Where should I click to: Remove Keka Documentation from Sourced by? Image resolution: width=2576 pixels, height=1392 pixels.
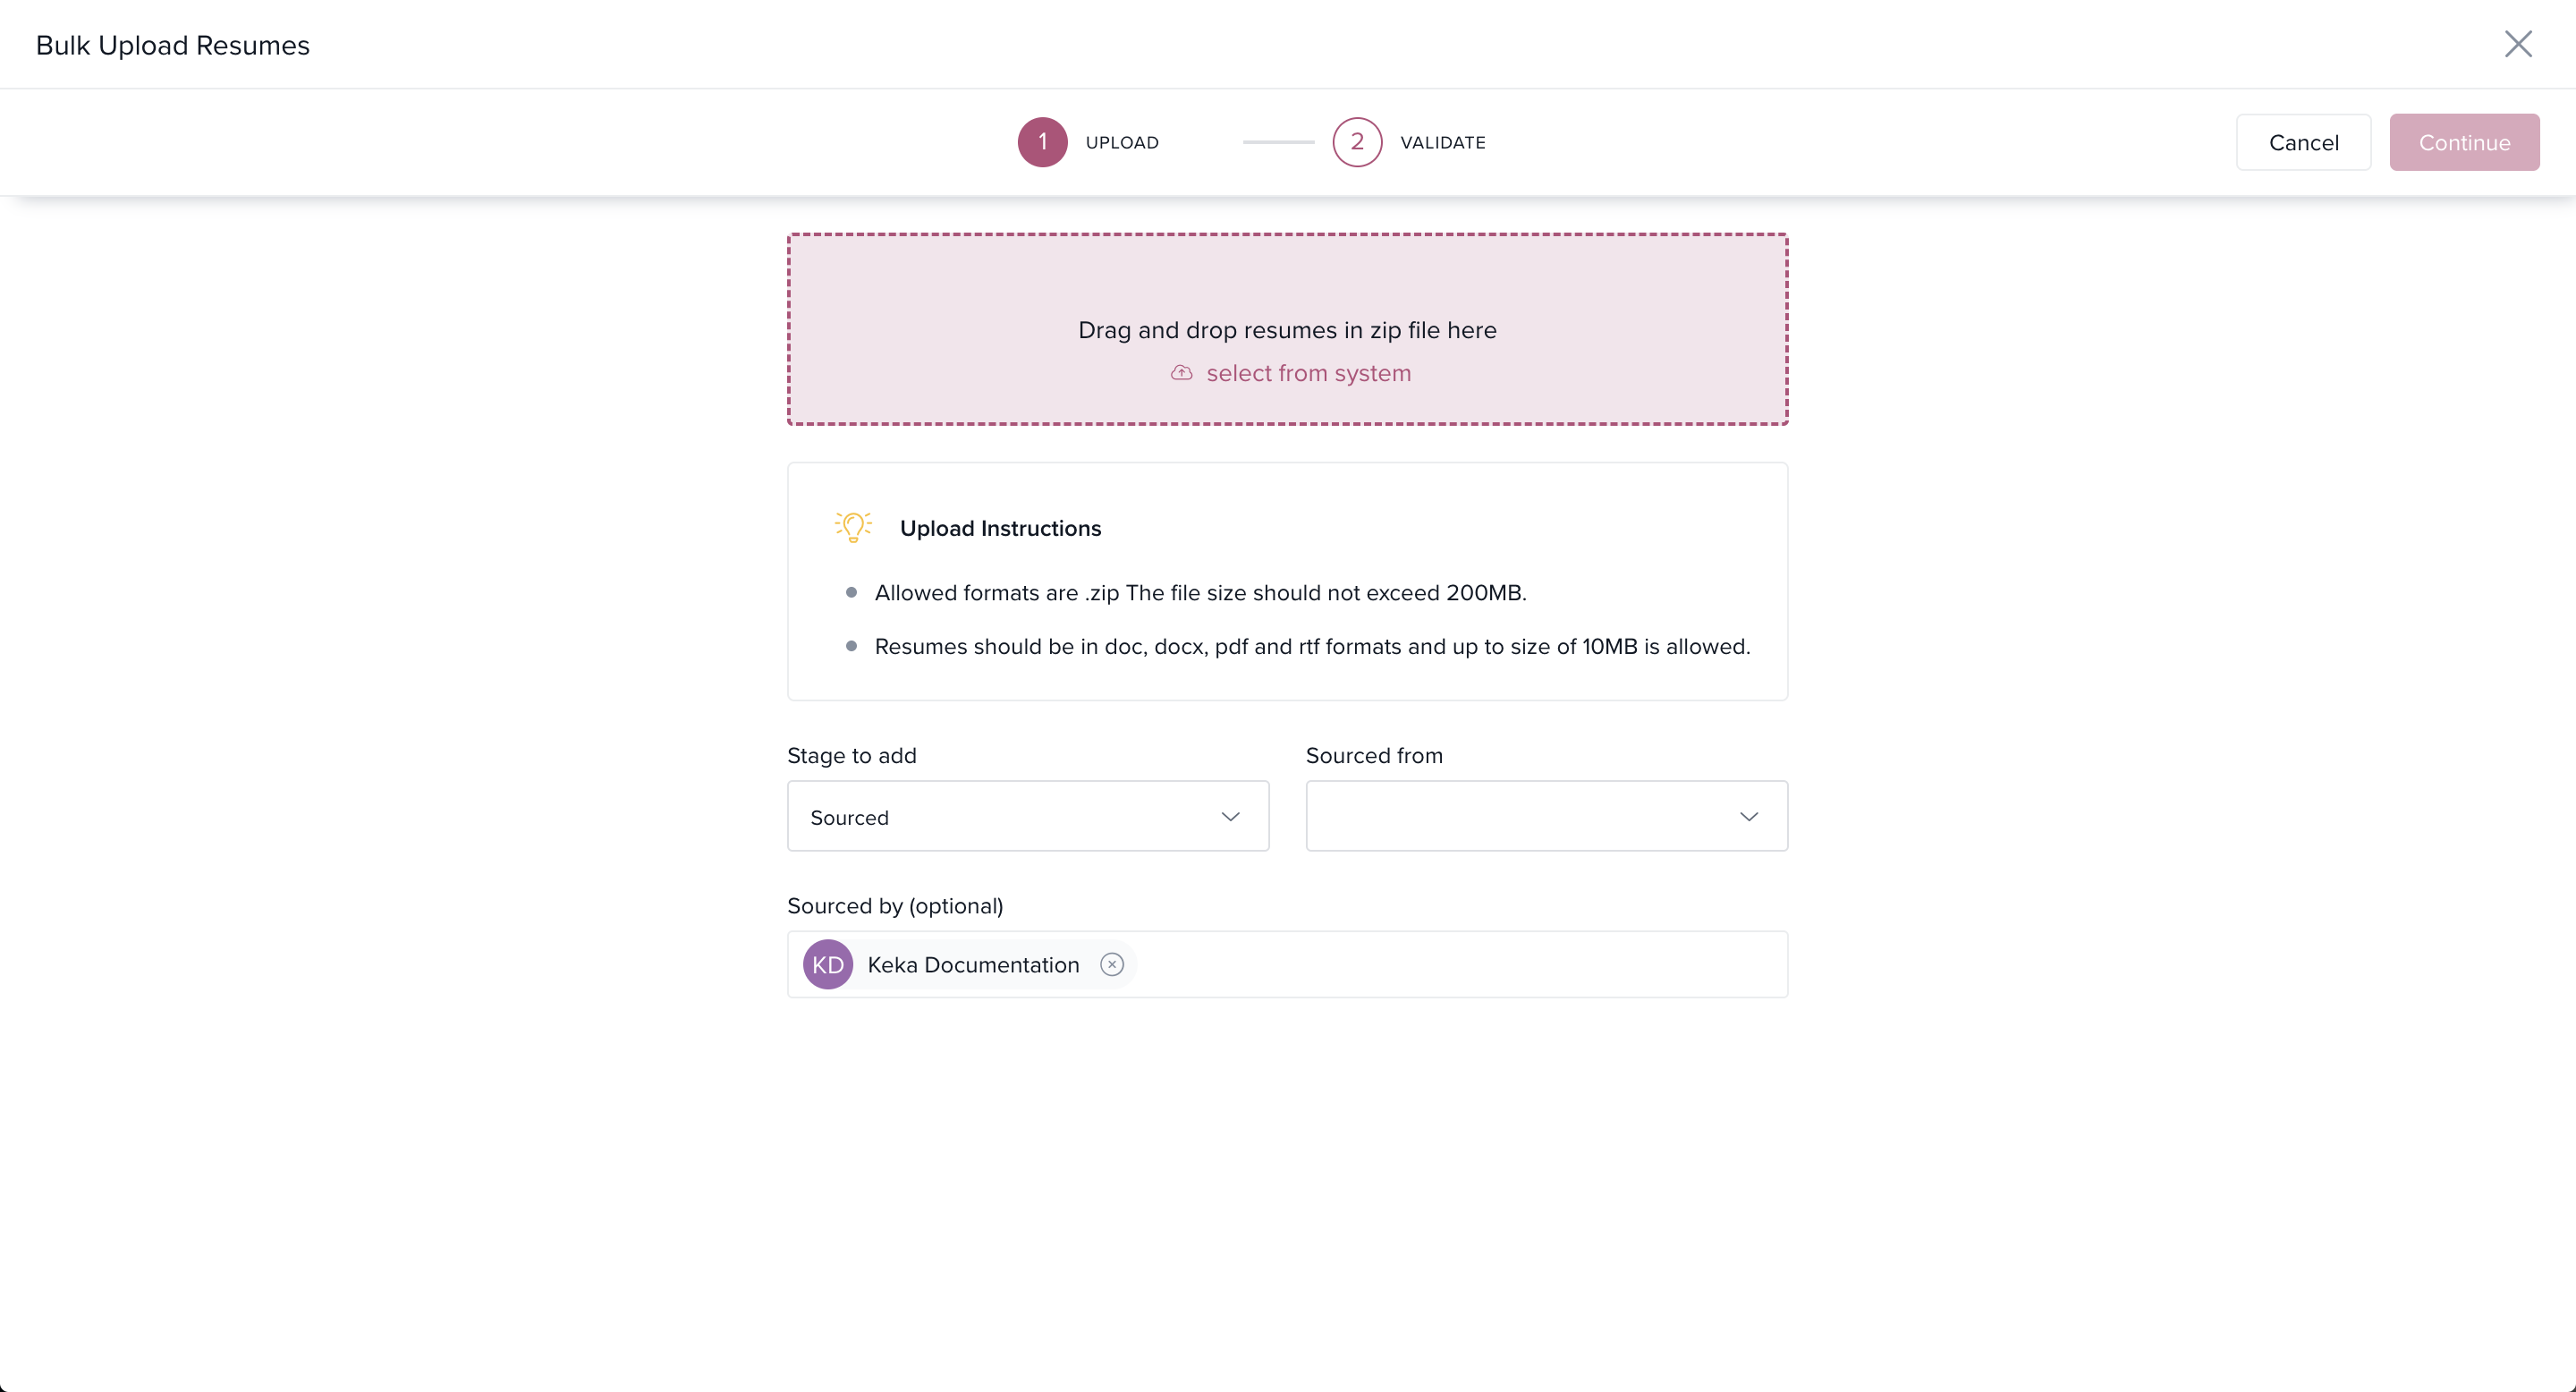click(1112, 964)
